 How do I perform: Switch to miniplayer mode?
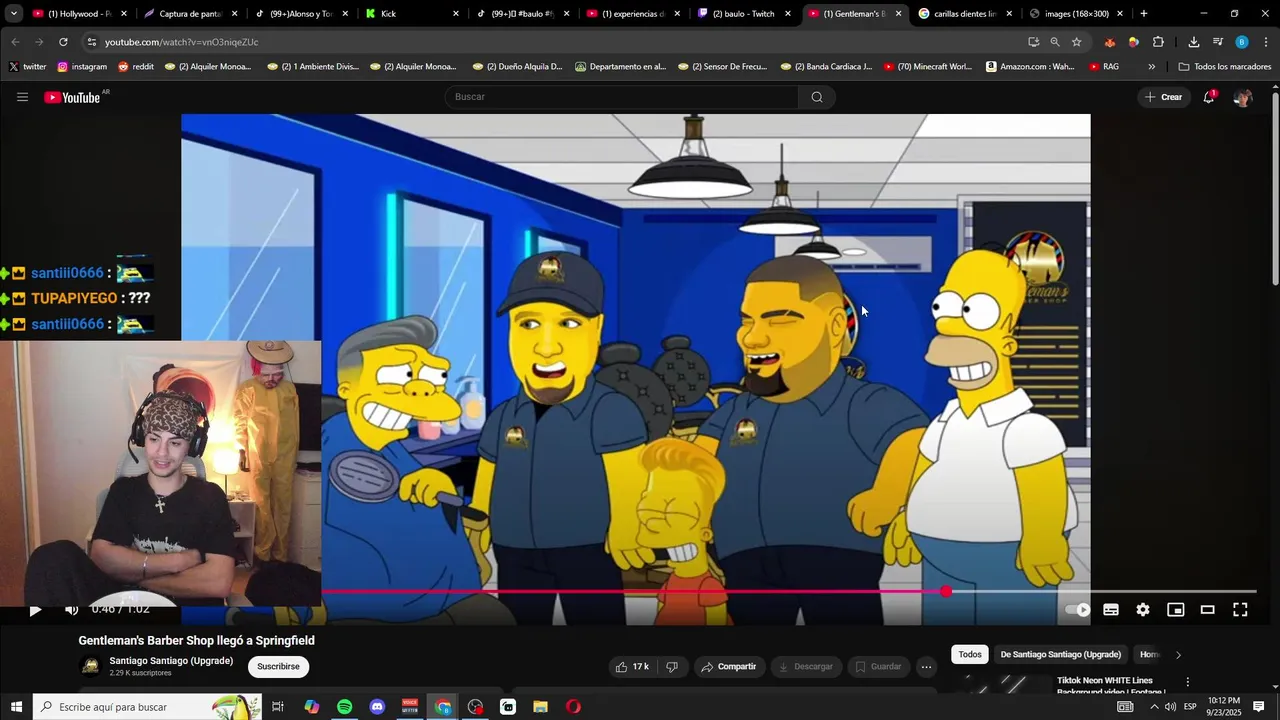tap(1176, 610)
